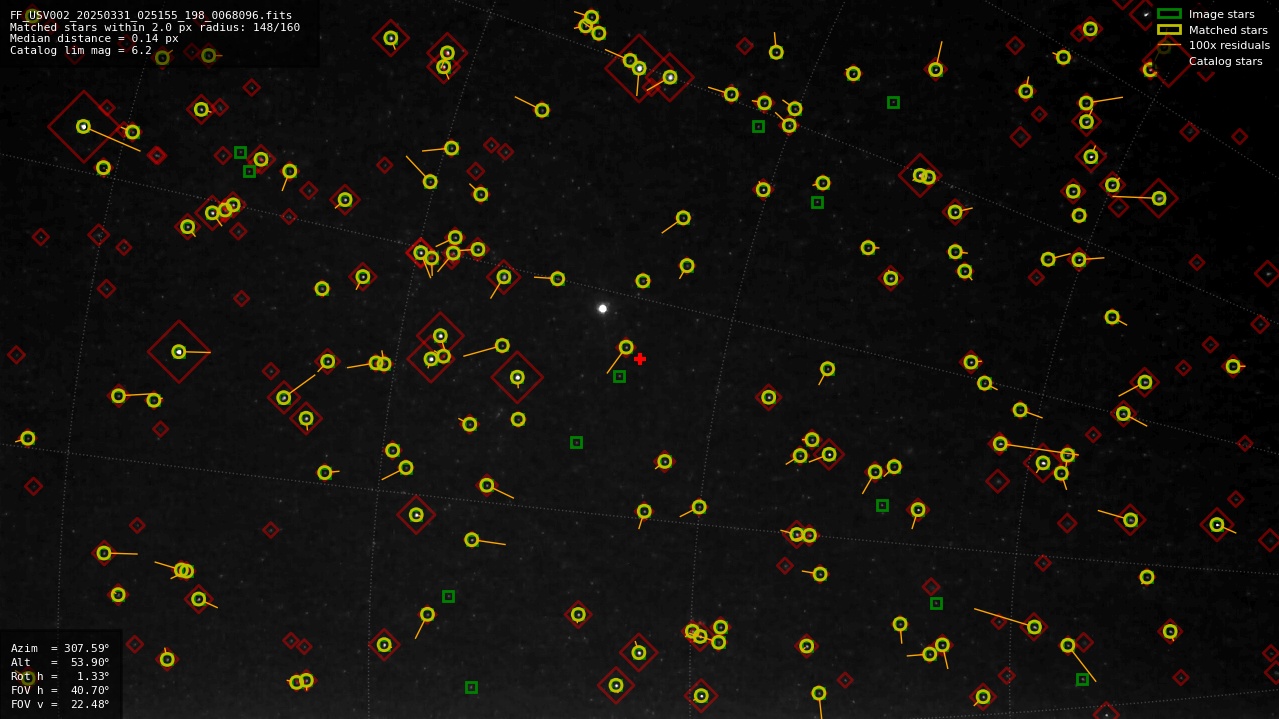Click the 'FOV h = 40.70°' readout

click(x=60, y=690)
